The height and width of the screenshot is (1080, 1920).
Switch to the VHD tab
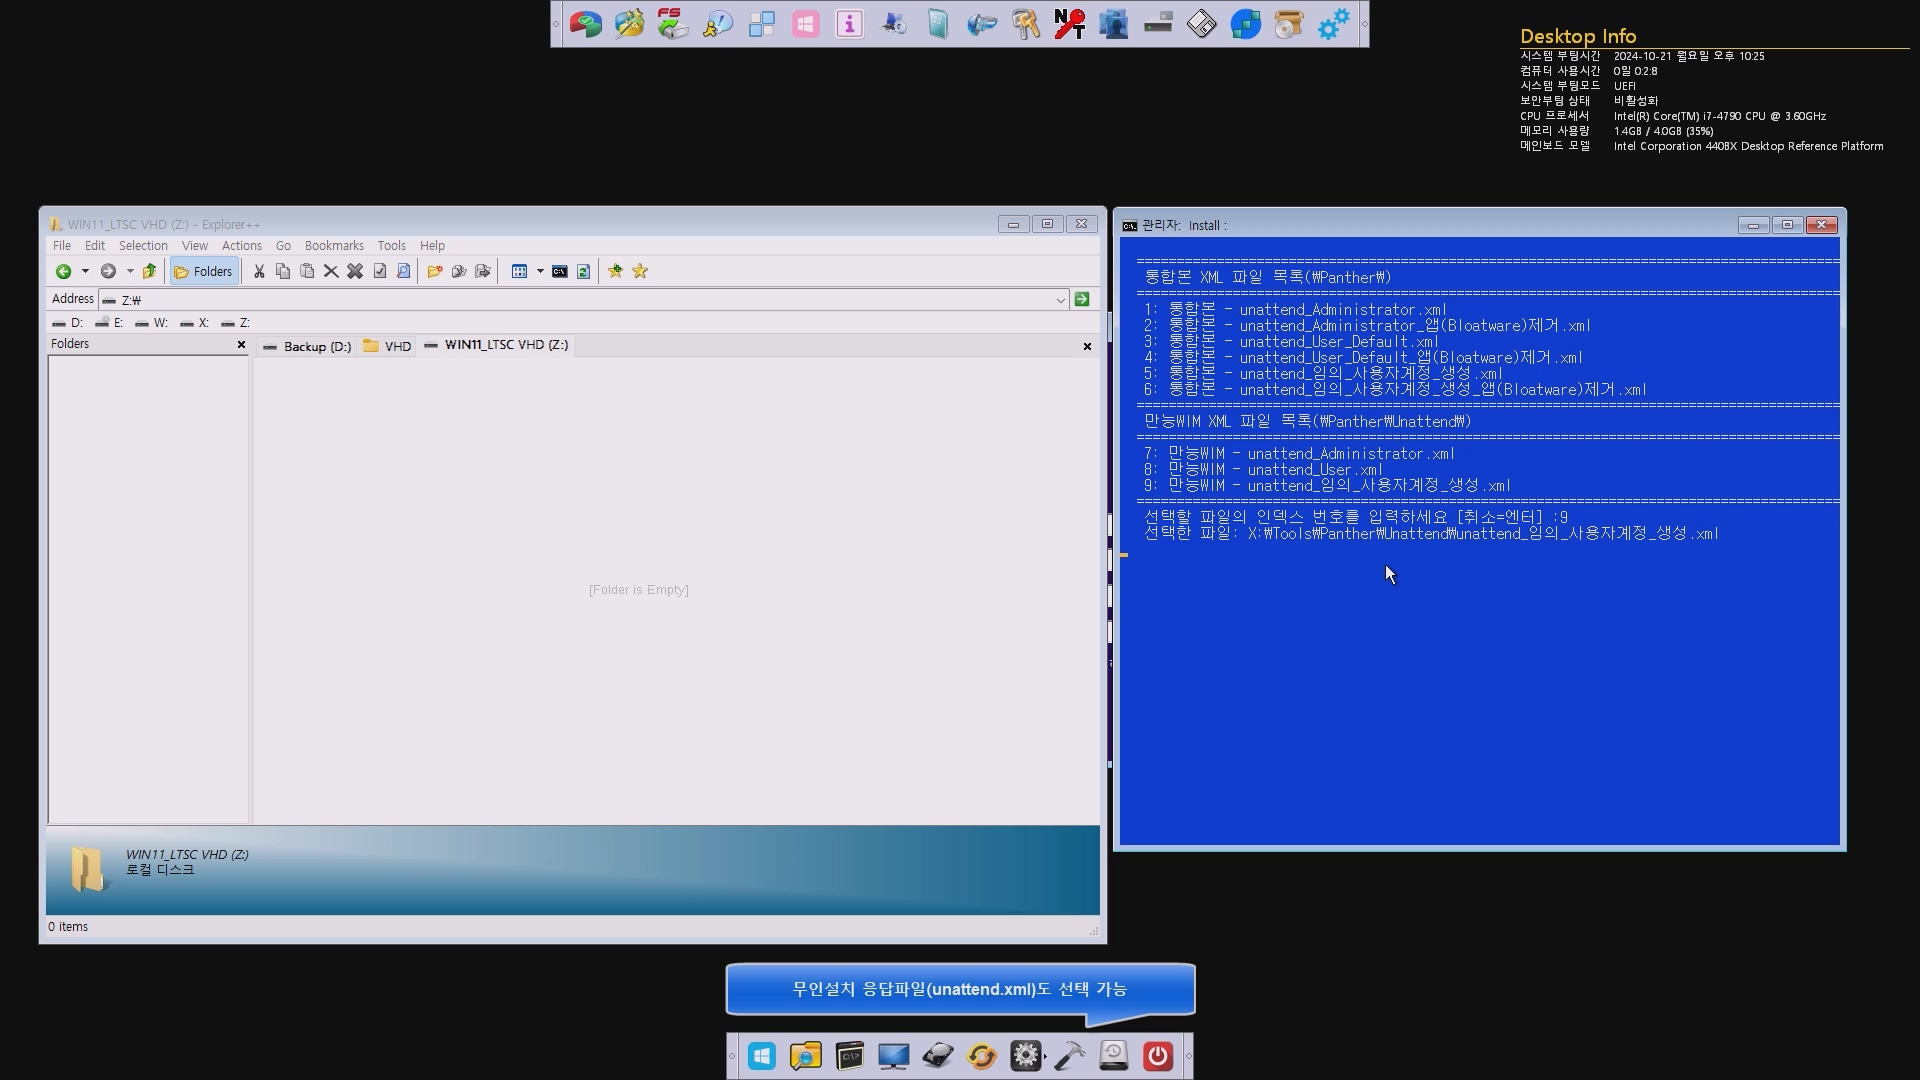388,346
